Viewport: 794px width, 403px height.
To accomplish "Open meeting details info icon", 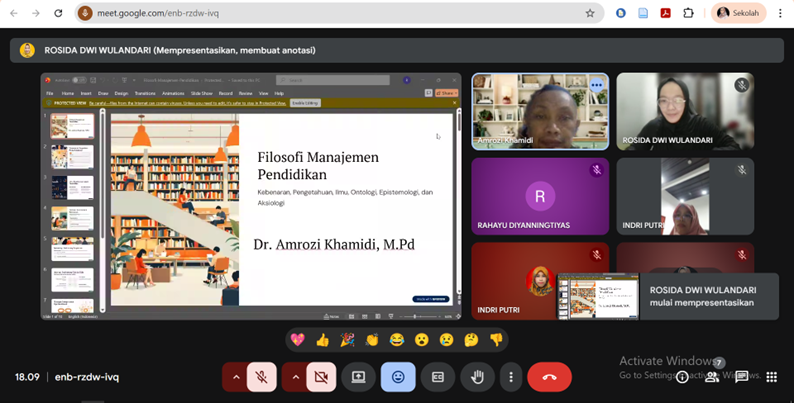I will pos(682,377).
